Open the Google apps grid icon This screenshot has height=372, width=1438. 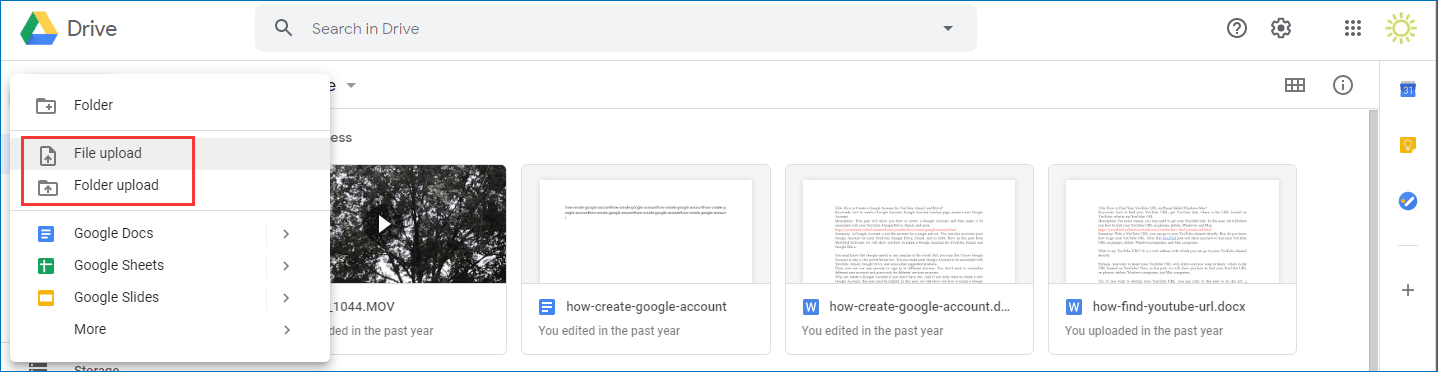(1353, 29)
